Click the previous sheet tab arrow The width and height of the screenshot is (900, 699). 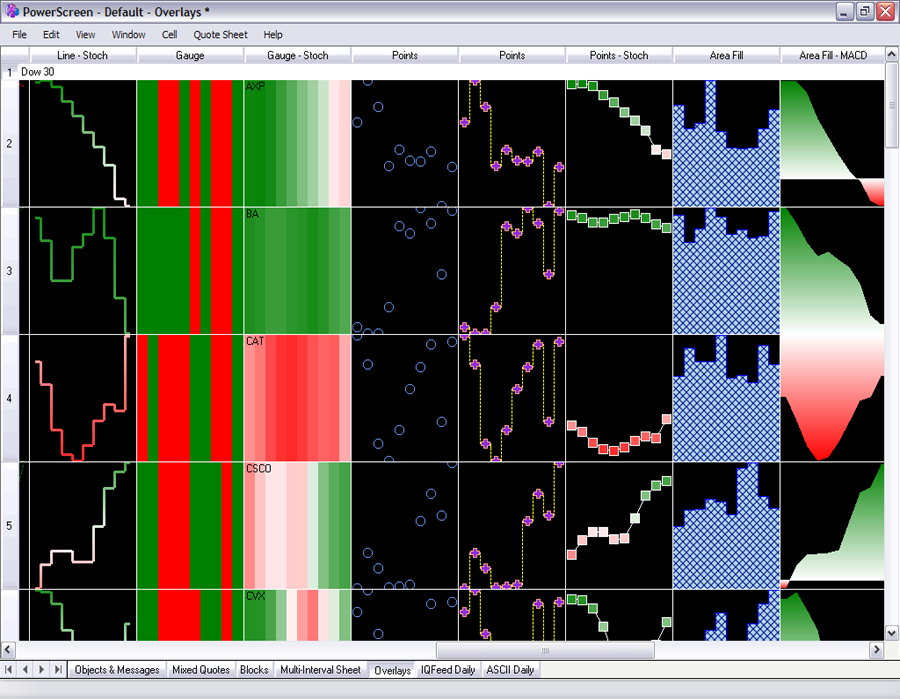pyautogui.click(x=26, y=669)
